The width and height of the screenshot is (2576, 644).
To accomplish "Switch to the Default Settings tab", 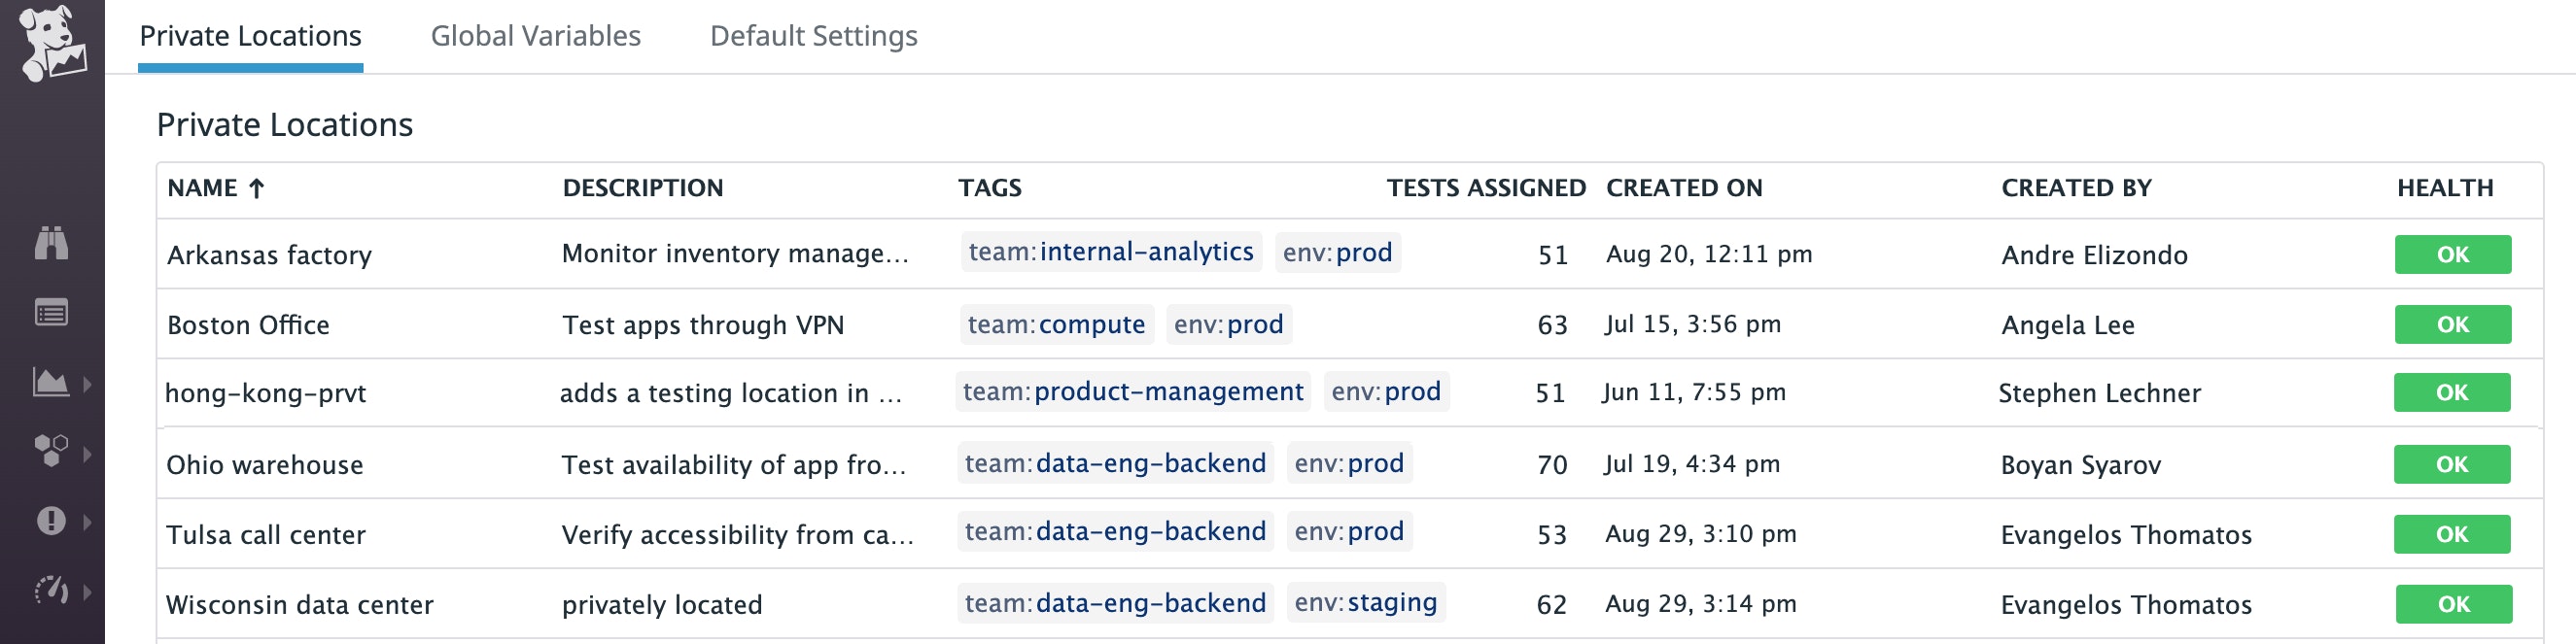I will (813, 36).
